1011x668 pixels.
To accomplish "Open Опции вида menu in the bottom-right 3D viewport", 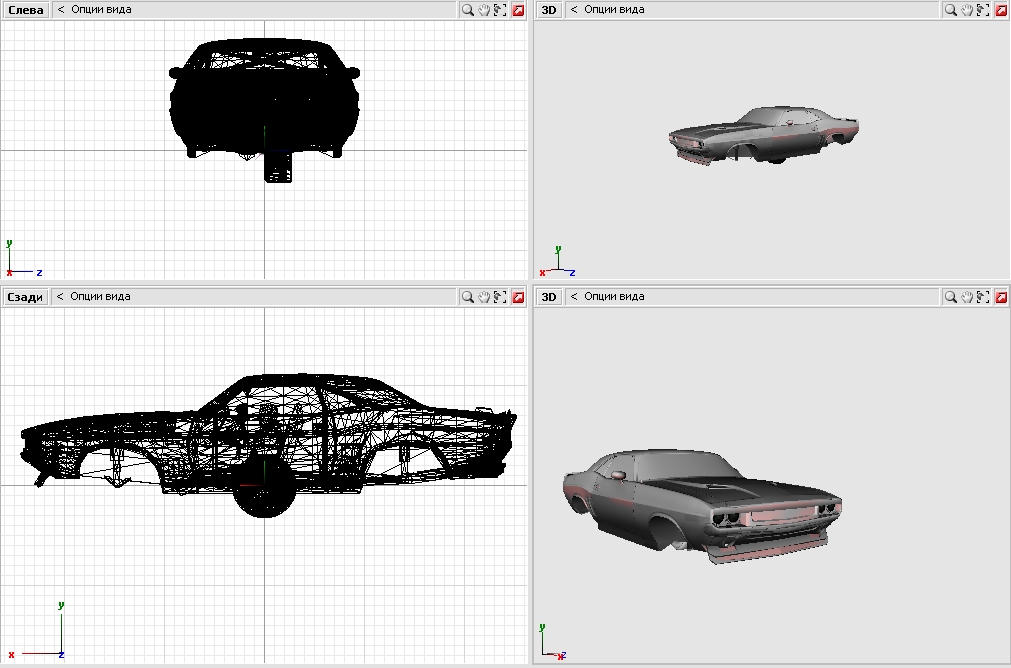I will coord(614,297).
